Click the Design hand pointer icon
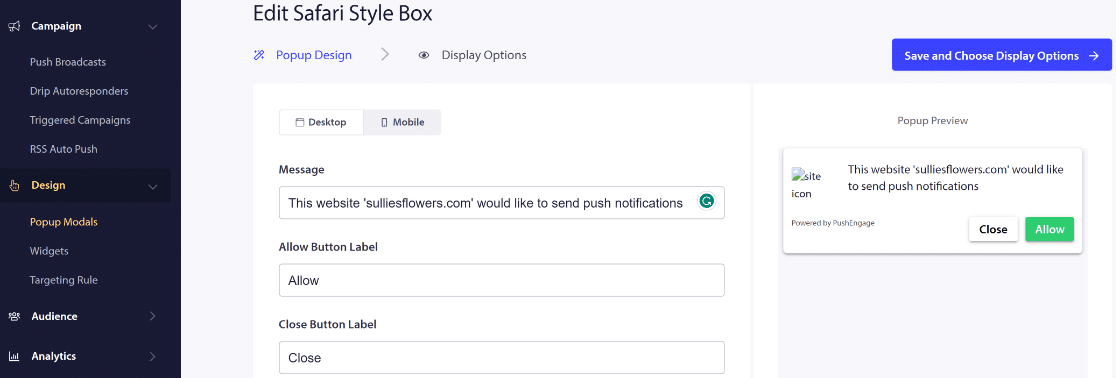 [14, 186]
